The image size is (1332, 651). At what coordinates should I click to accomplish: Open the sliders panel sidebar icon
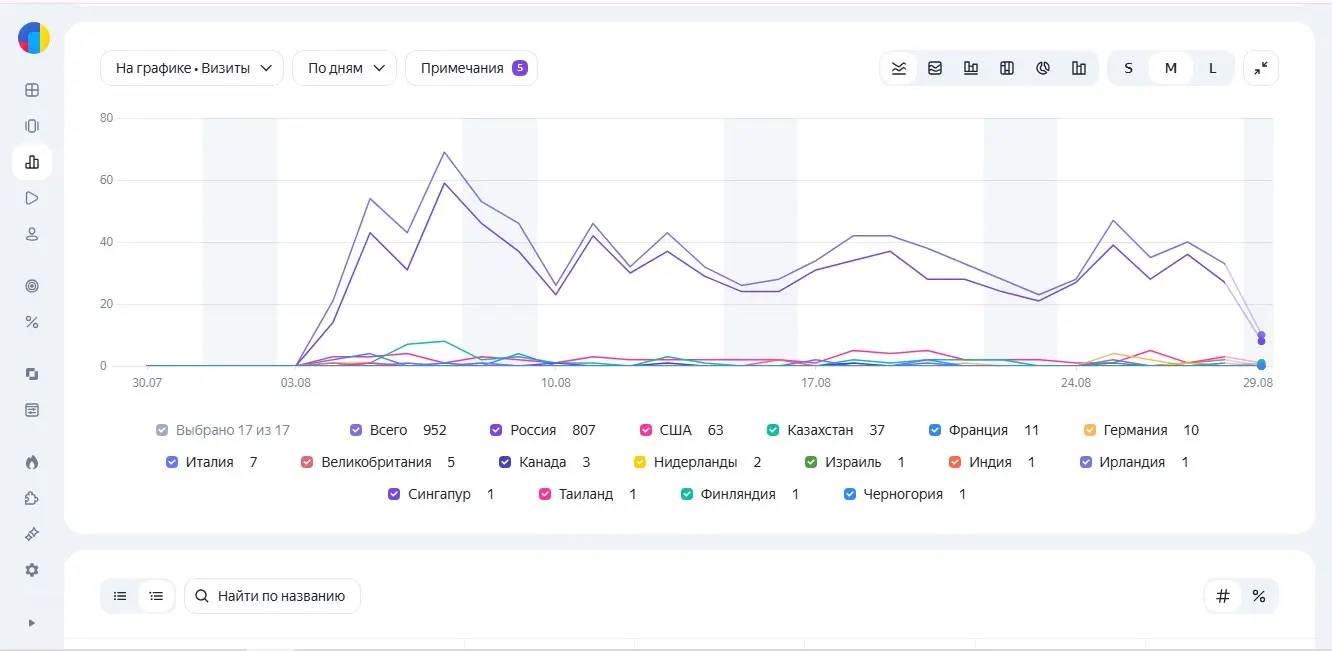[32, 410]
